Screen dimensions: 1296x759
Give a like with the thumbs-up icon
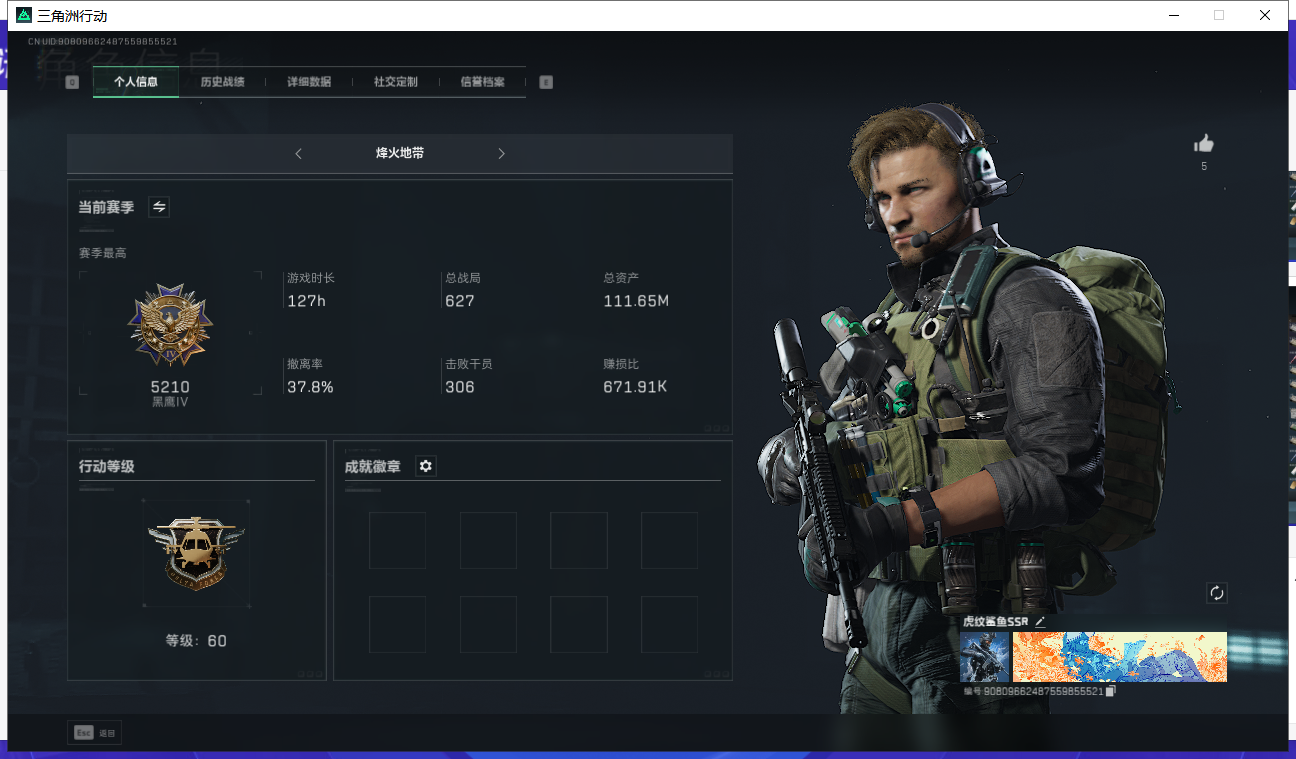(1204, 143)
